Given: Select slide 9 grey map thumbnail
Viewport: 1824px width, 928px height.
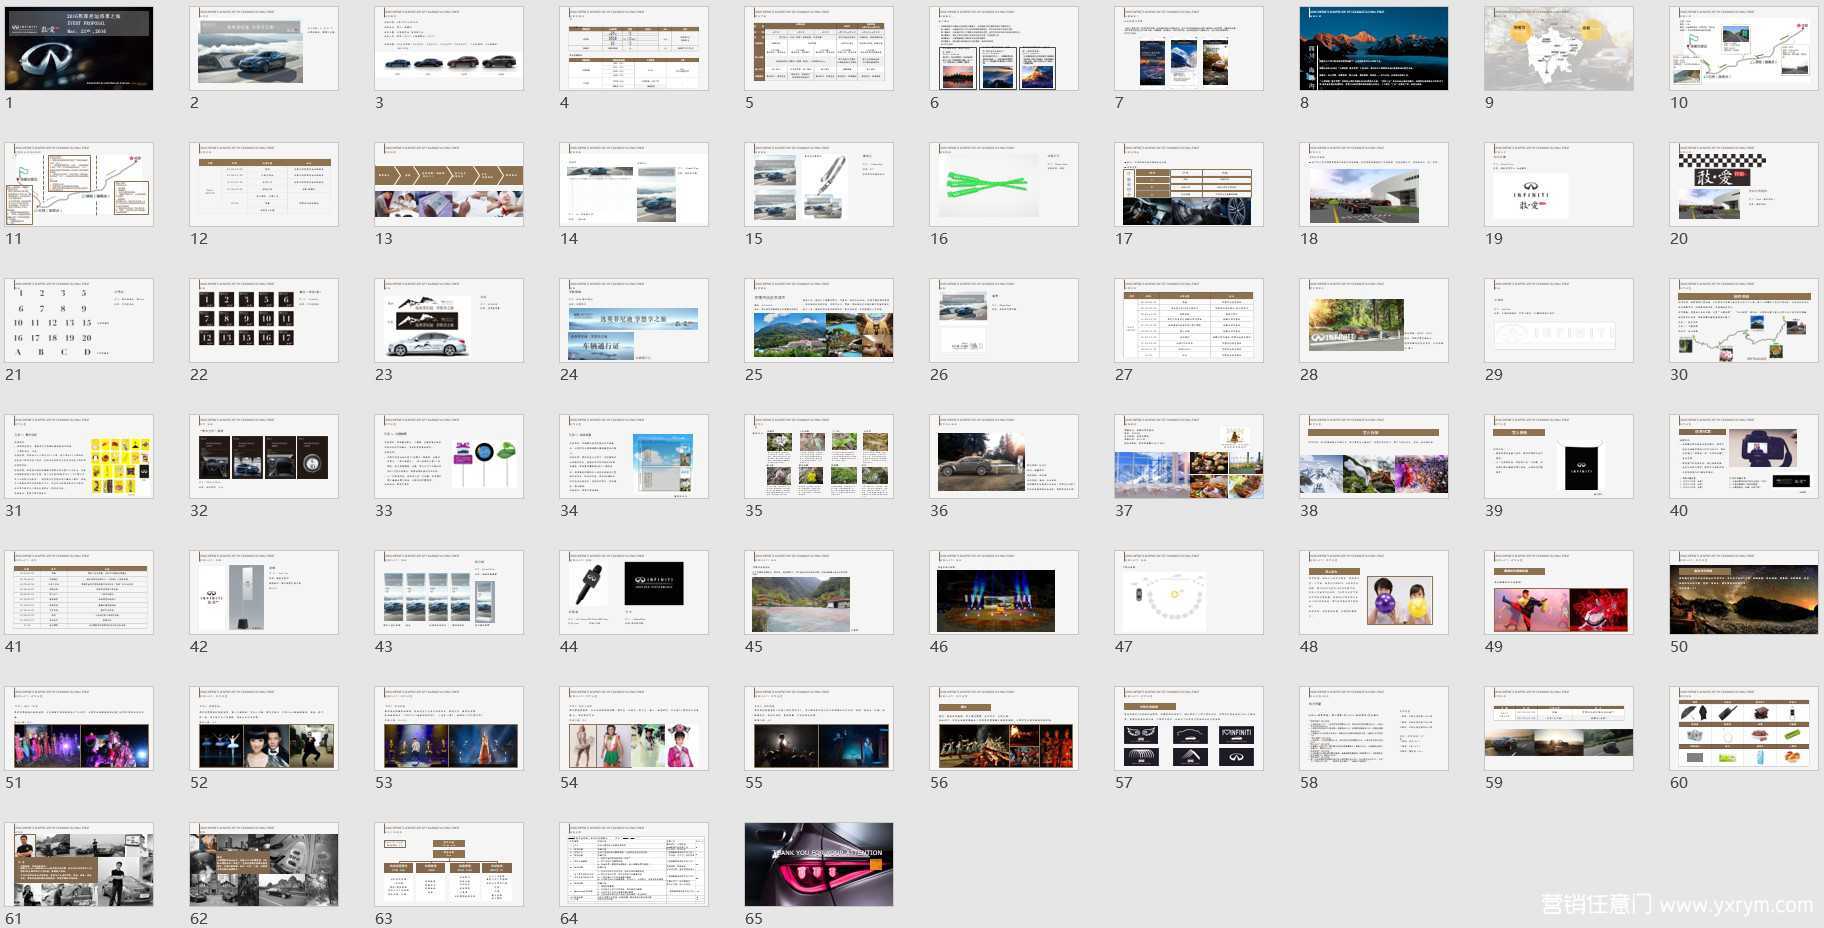Looking at the screenshot, I should (x=1559, y=49).
